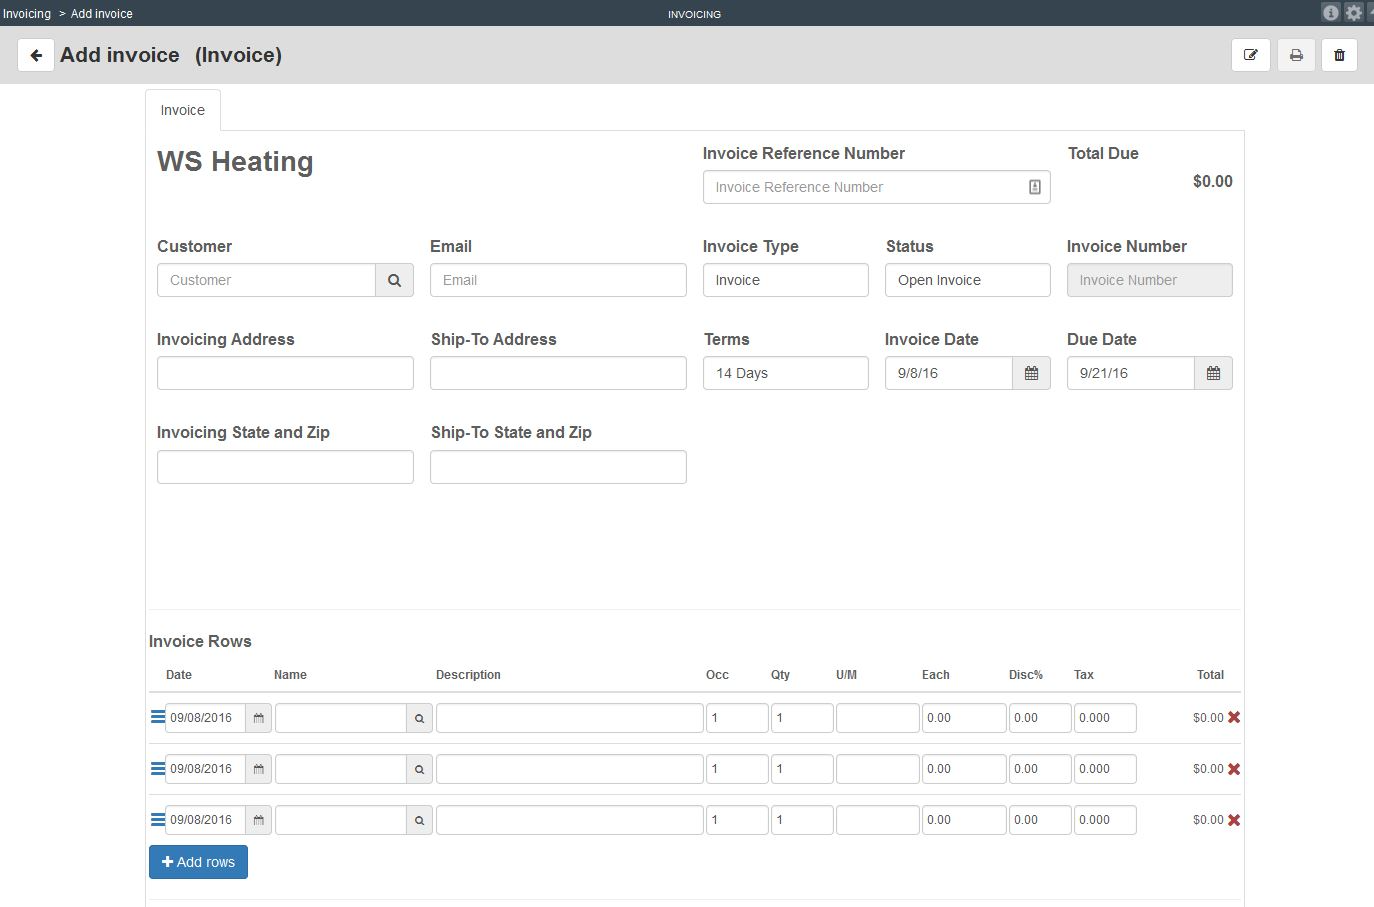Open the Status dropdown showing Open Invoice
The image size is (1374, 907).
point(968,280)
